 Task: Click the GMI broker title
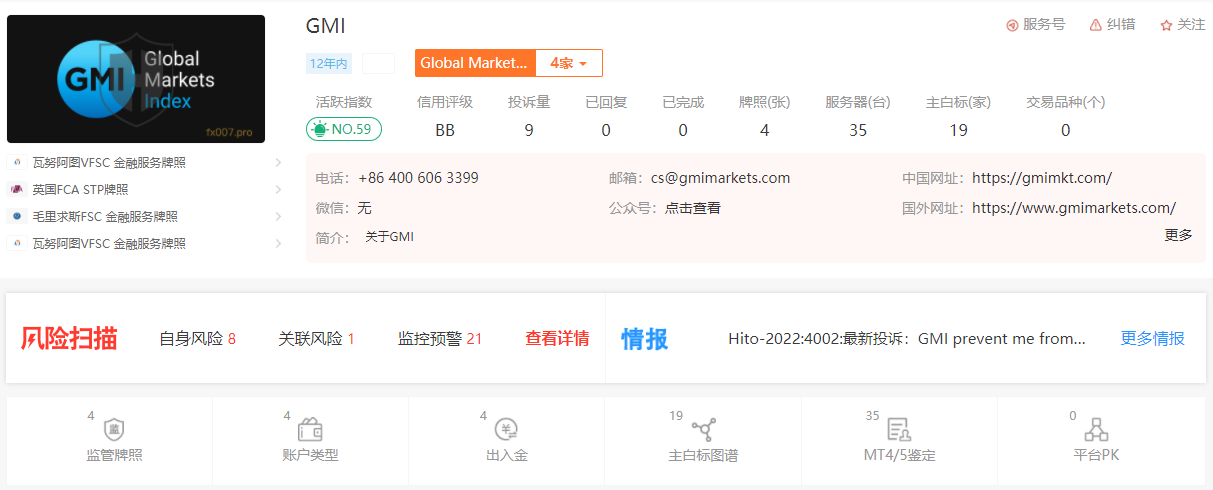point(325,26)
